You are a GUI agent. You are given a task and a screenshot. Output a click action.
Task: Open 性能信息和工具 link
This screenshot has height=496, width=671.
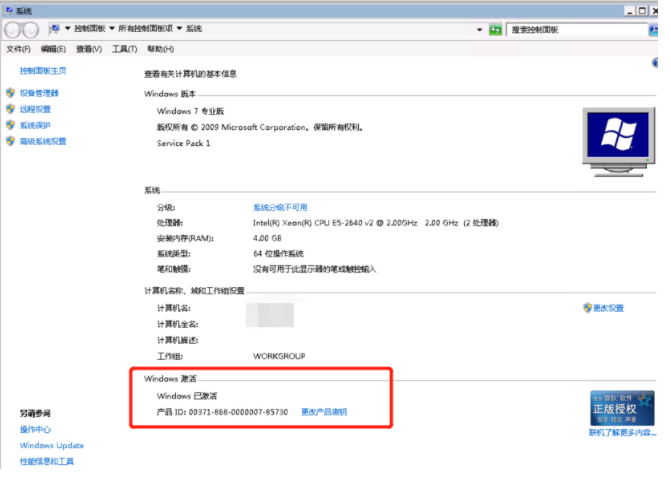pos(47,461)
